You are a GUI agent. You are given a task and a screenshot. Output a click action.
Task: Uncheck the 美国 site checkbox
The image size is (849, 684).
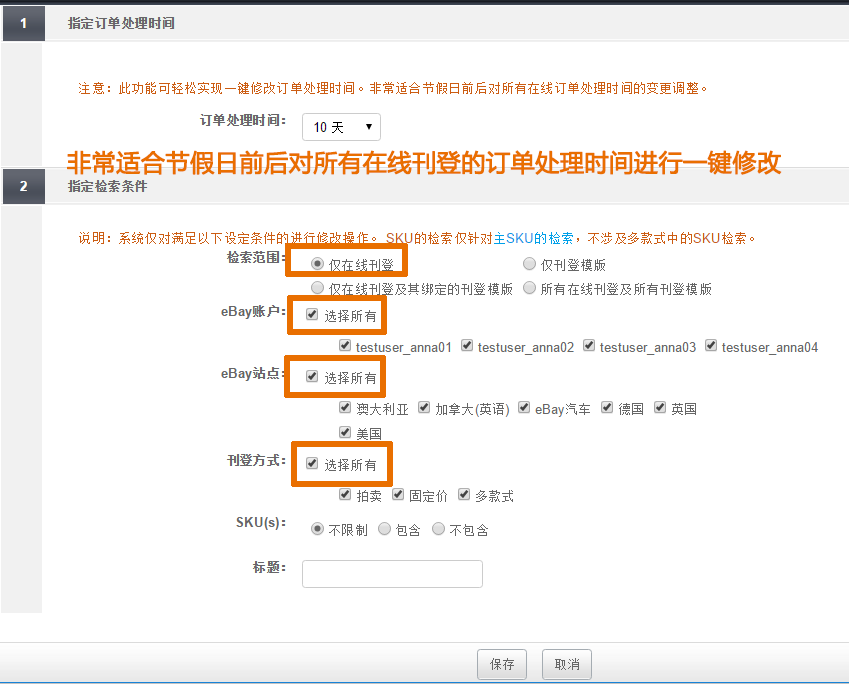(x=345, y=432)
